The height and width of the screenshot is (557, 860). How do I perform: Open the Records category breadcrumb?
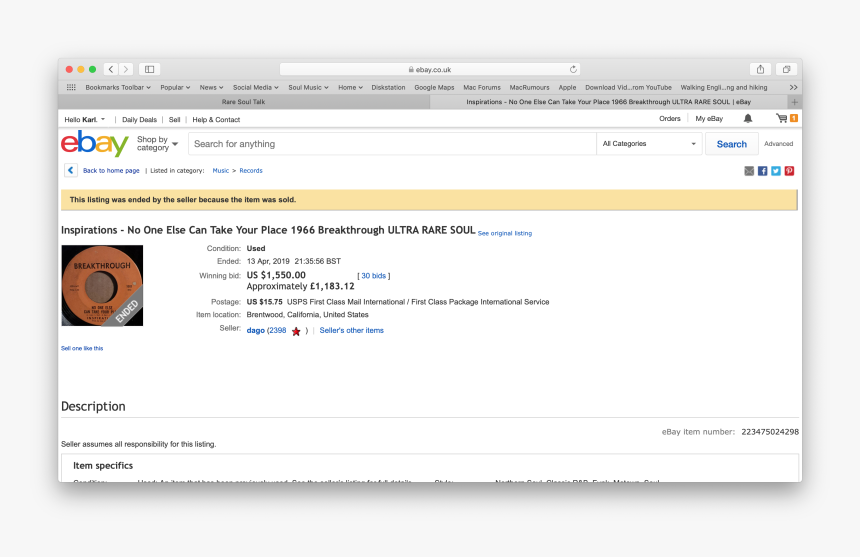point(251,170)
